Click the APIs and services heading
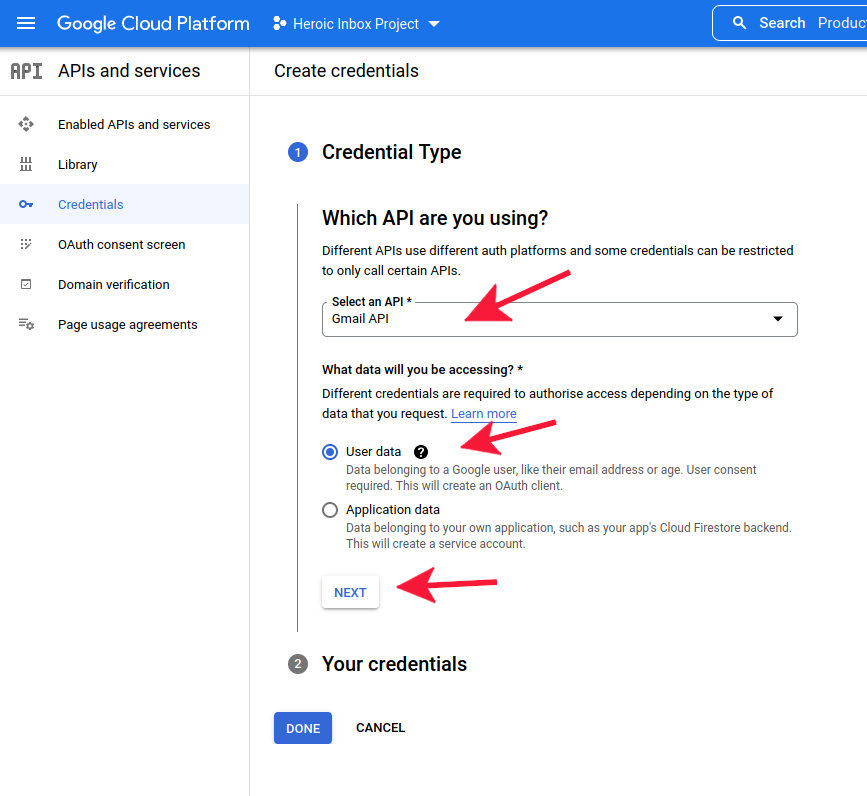This screenshot has height=796, width=867. (x=129, y=71)
